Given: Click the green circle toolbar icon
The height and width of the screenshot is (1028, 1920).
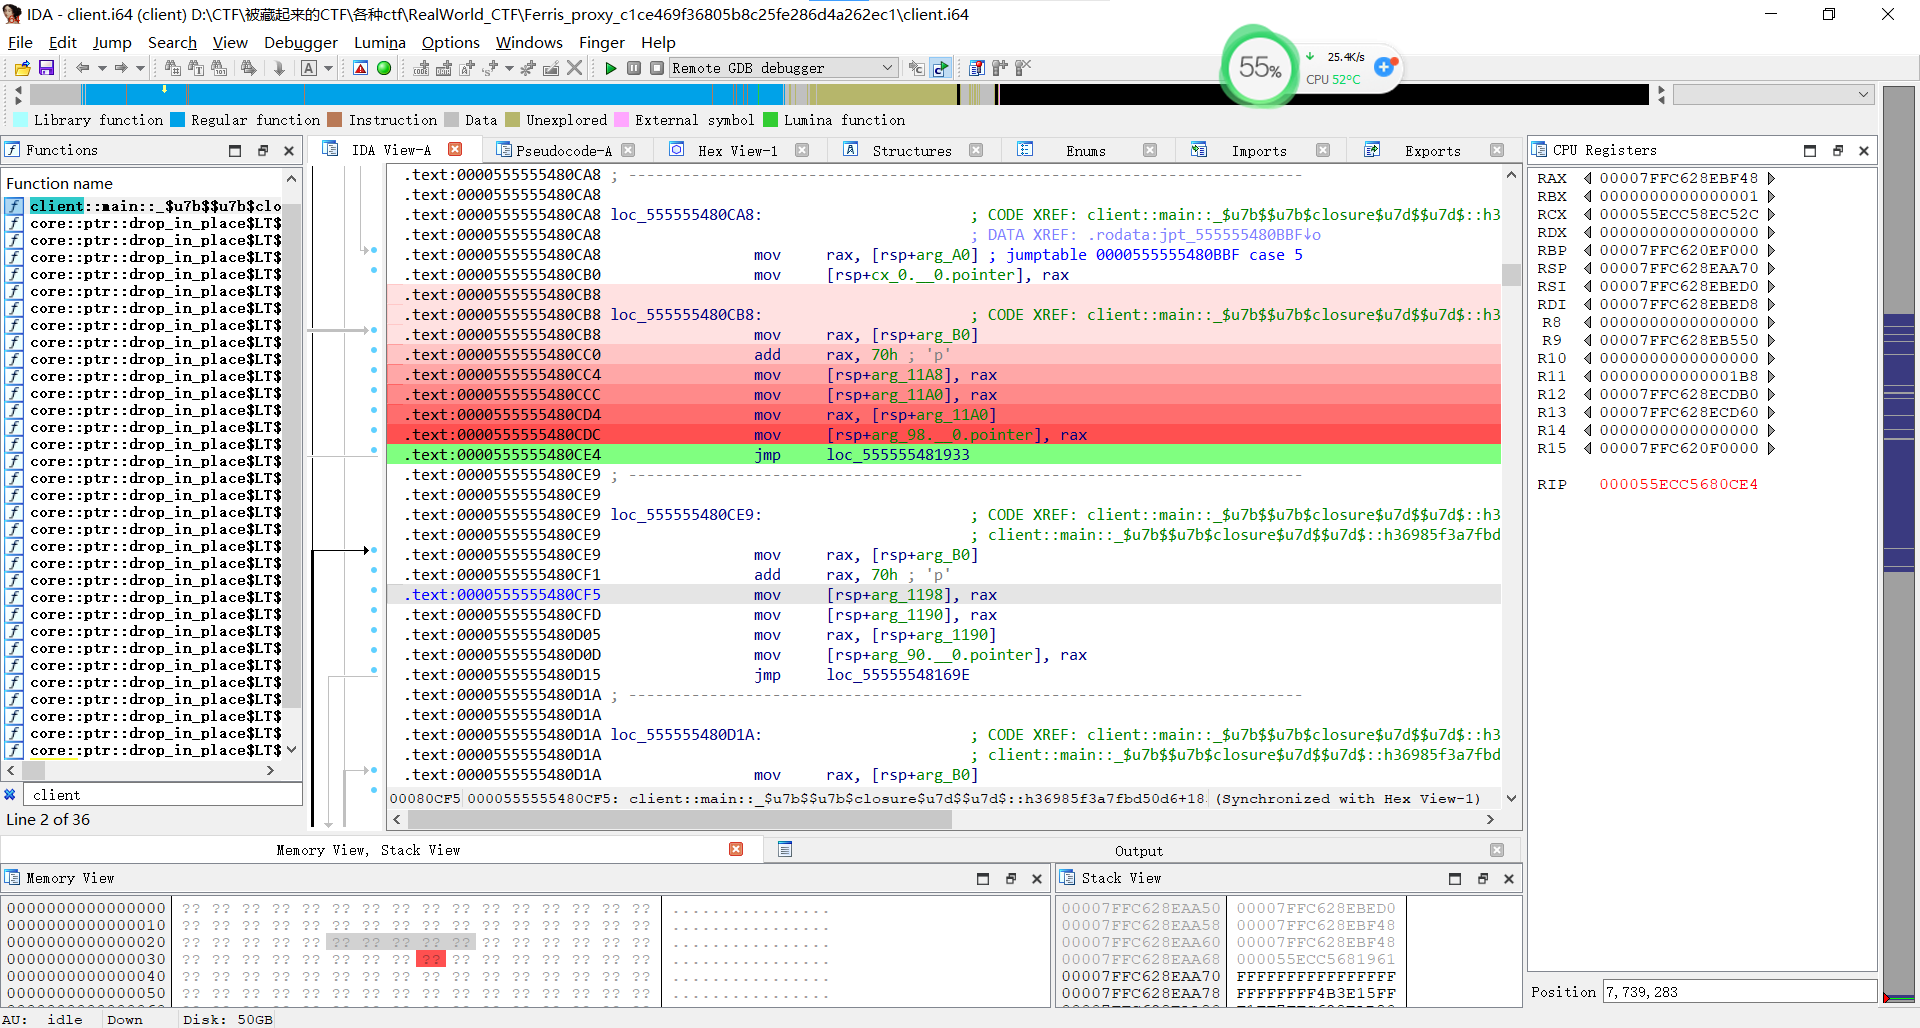Looking at the screenshot, I should coord(384,68).
